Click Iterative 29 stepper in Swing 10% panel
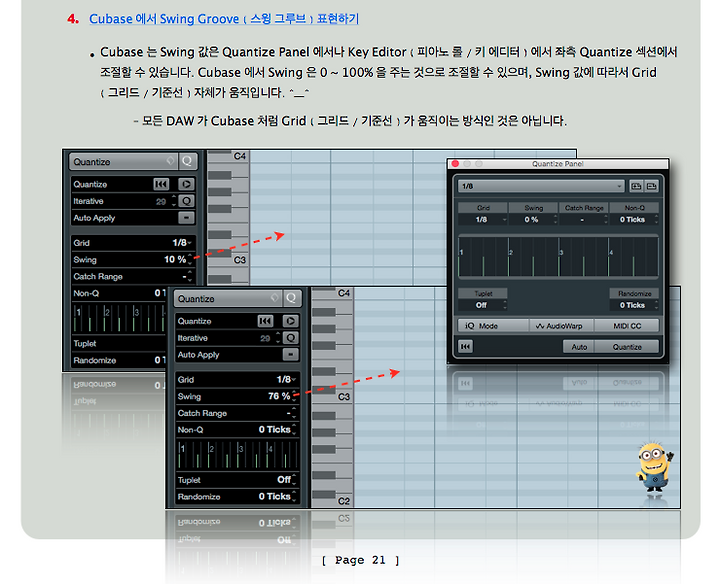Viewport: 720px width, 584px height. pyautogui.click(x=174, y=201)
